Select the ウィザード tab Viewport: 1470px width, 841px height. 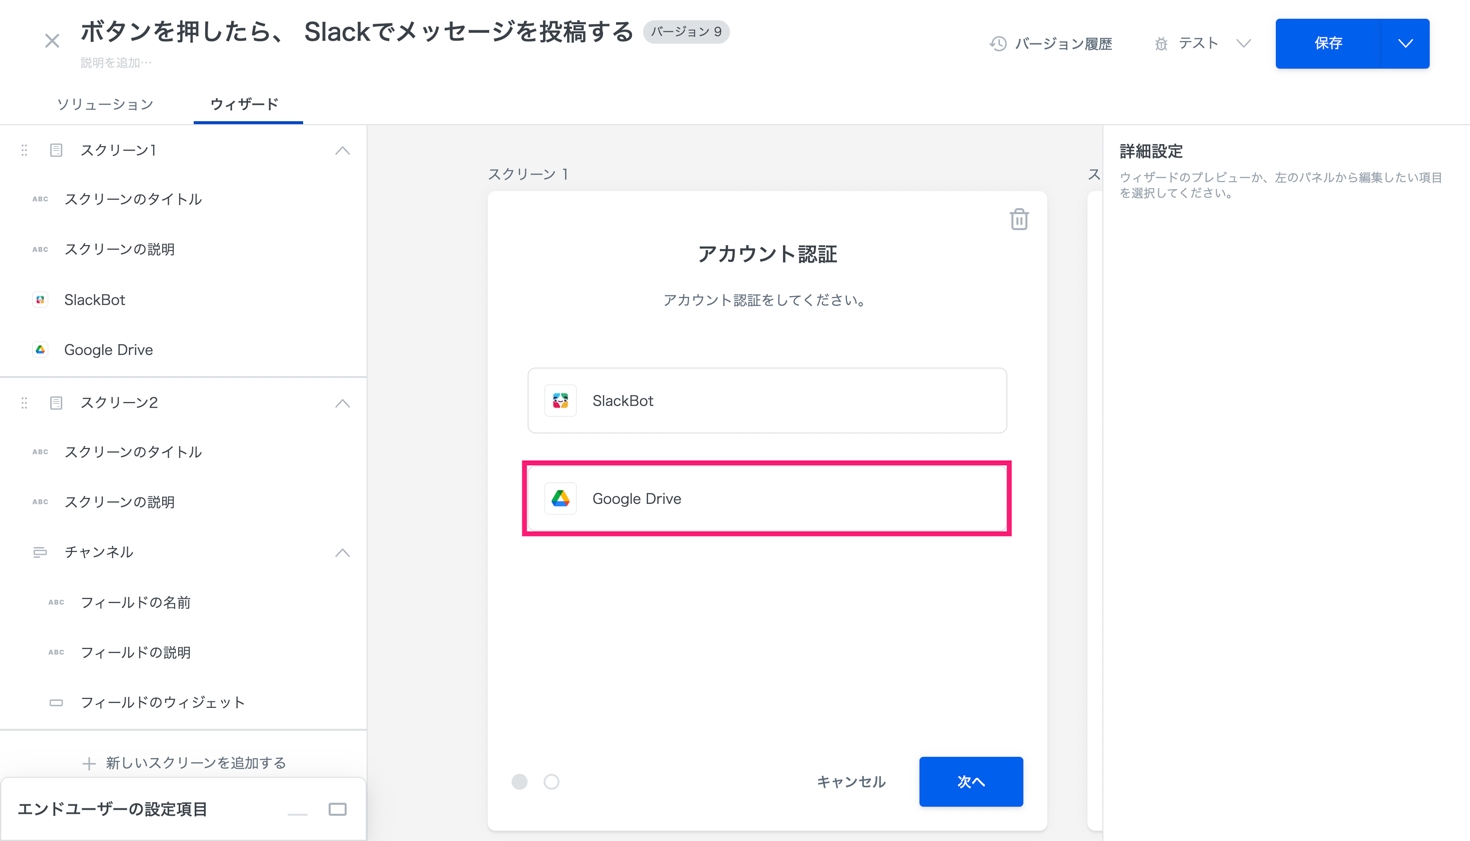point(244,104)
